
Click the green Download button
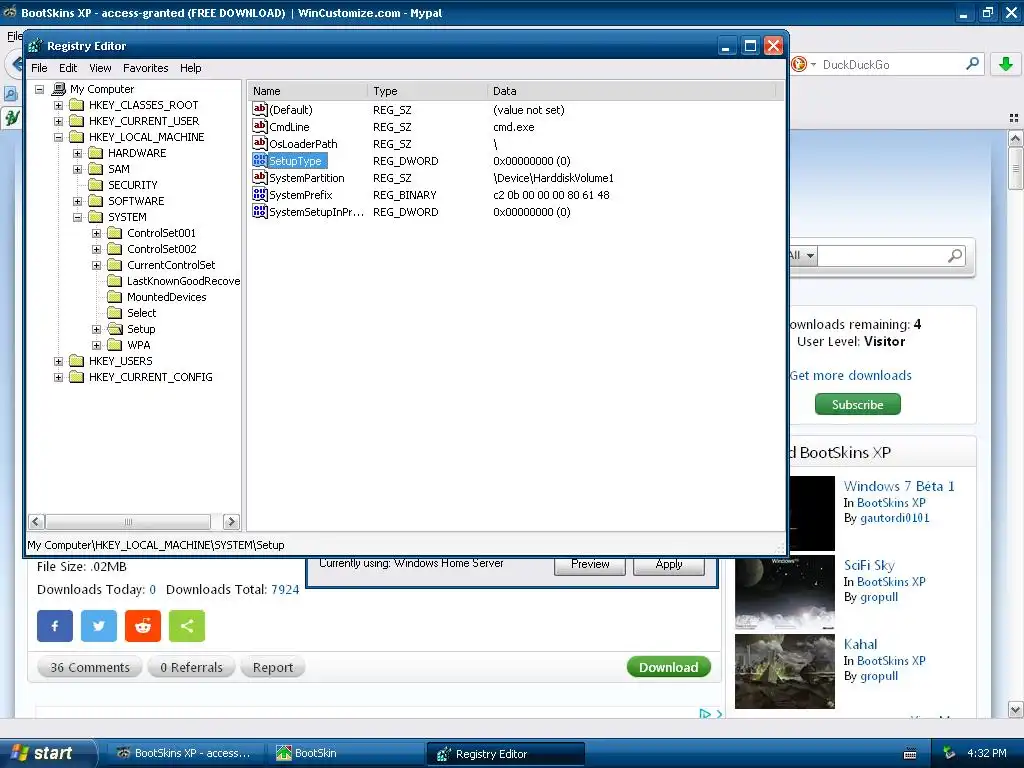(x=669, y=667)
